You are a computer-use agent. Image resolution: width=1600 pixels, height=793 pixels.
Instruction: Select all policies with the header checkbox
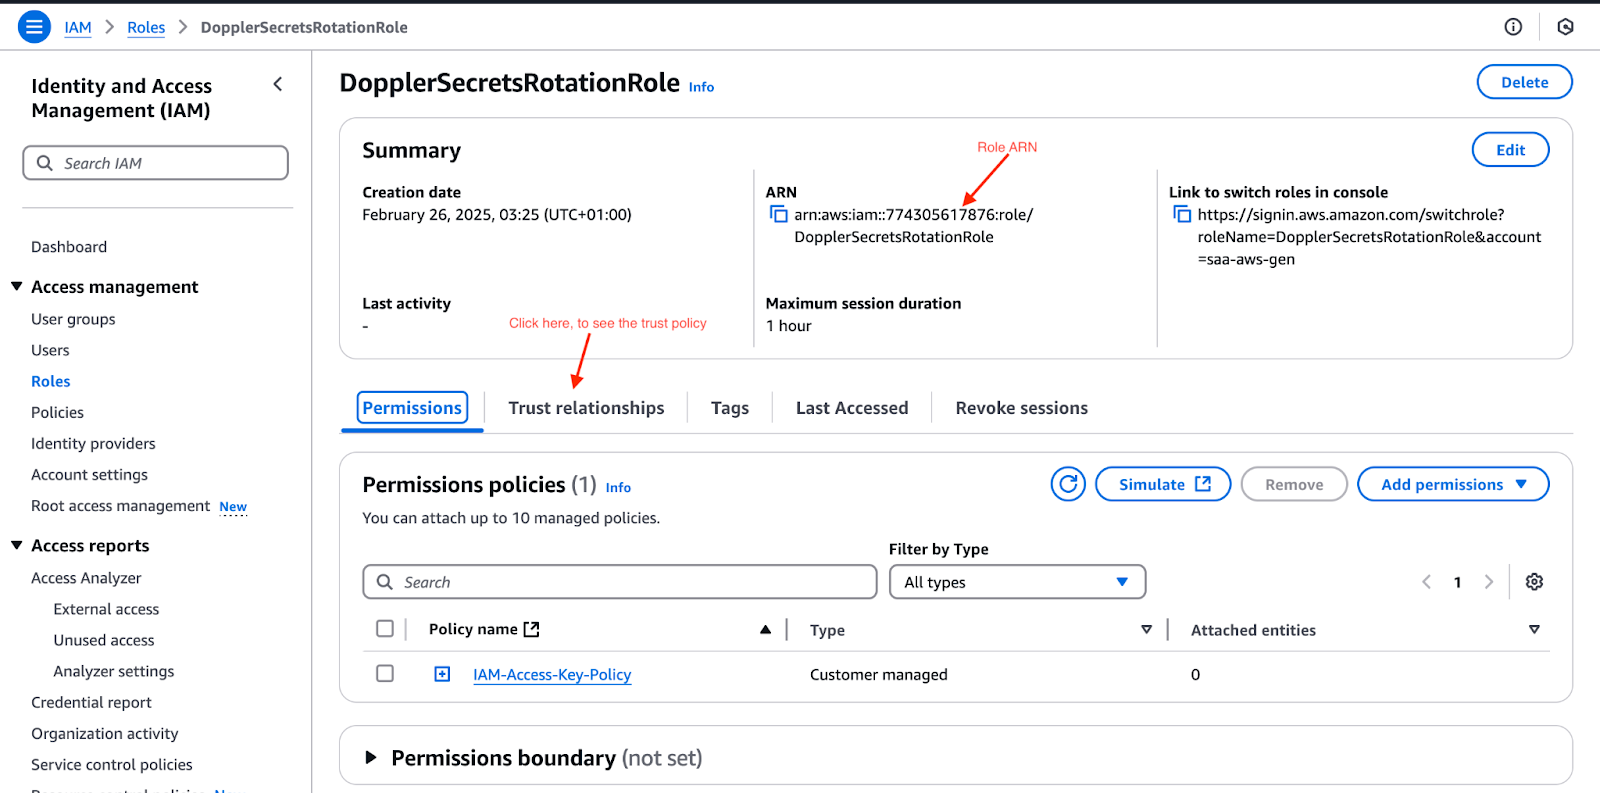(385, 628)
